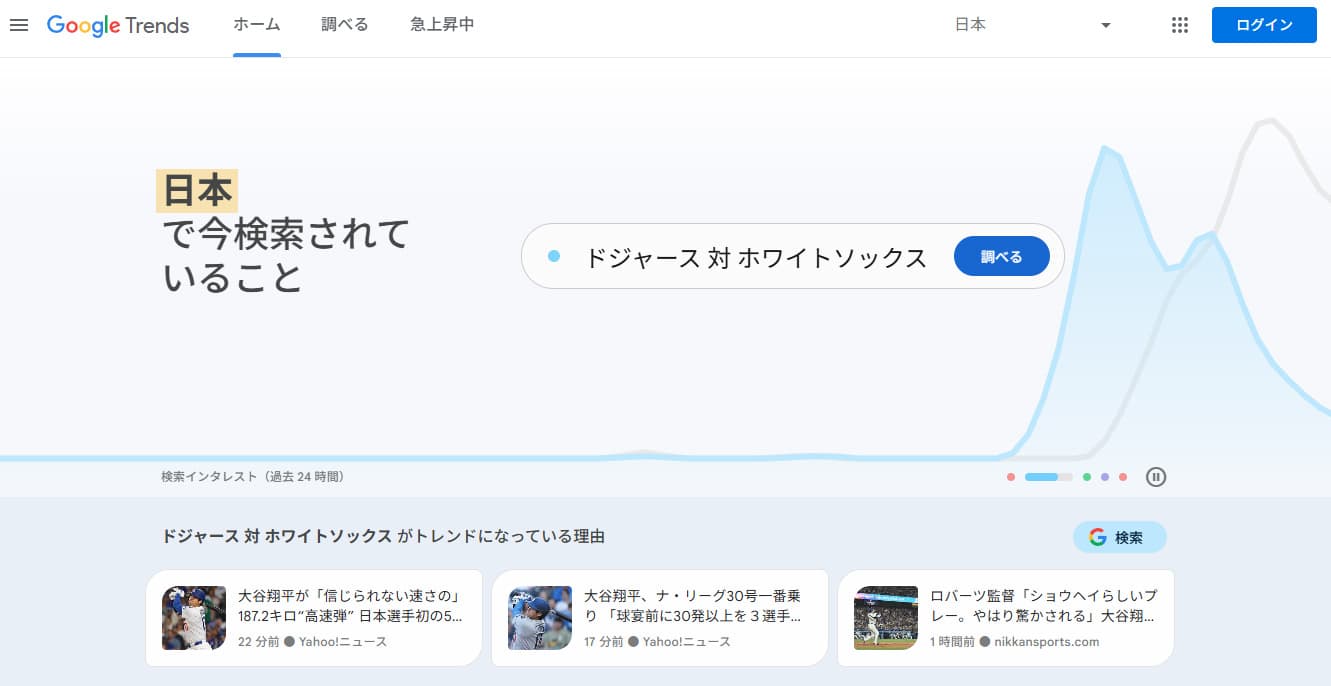Viewport: 1331px width, 686px height.
Task: Select the red carousel indicator dot
Action: [x=1010, y=477]
